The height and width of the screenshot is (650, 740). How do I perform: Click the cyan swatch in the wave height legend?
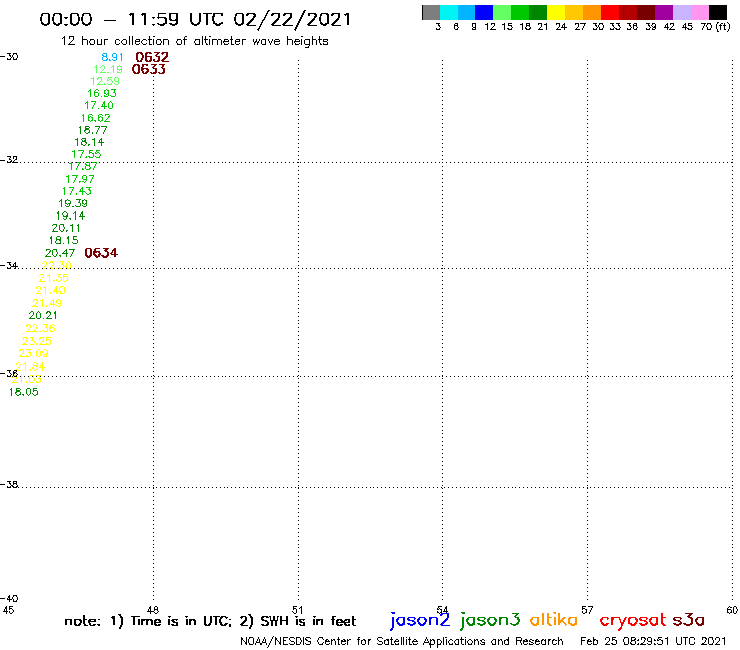click(449, 12)
